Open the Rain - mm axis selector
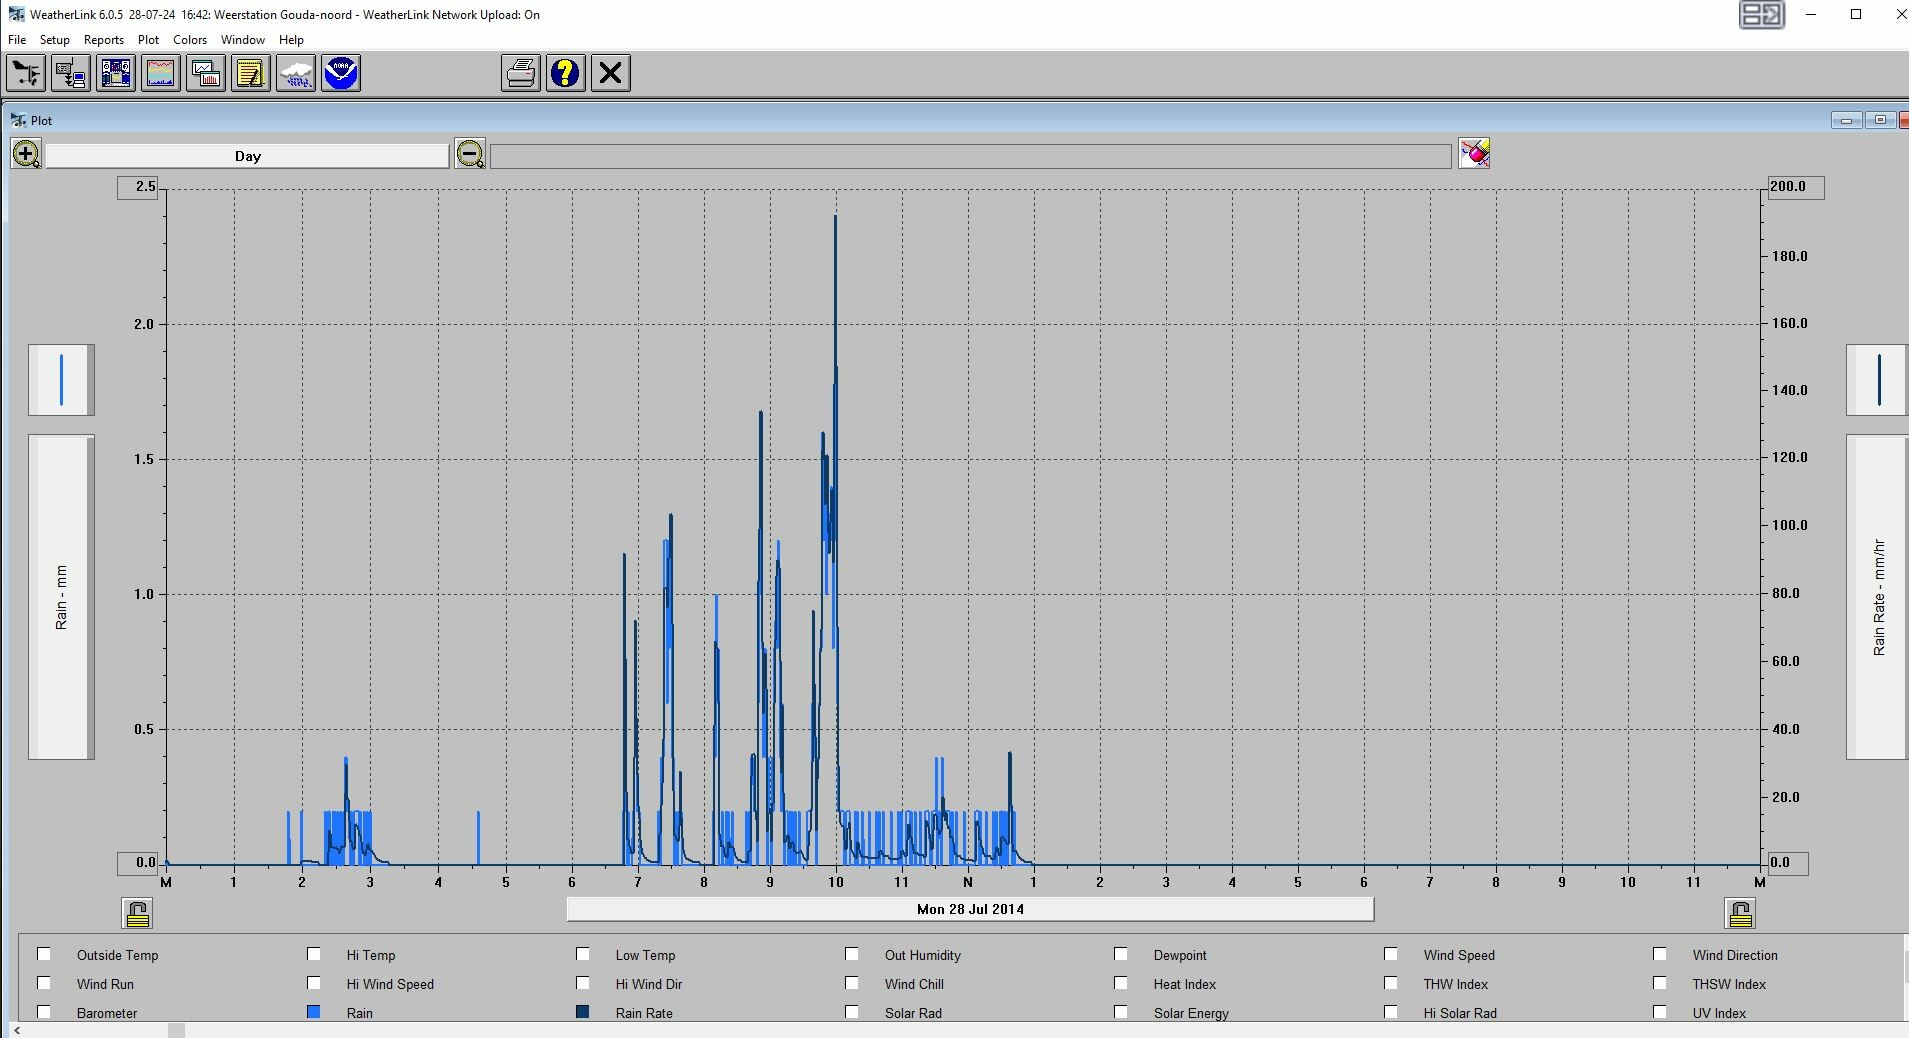 [x=61, y=597]
